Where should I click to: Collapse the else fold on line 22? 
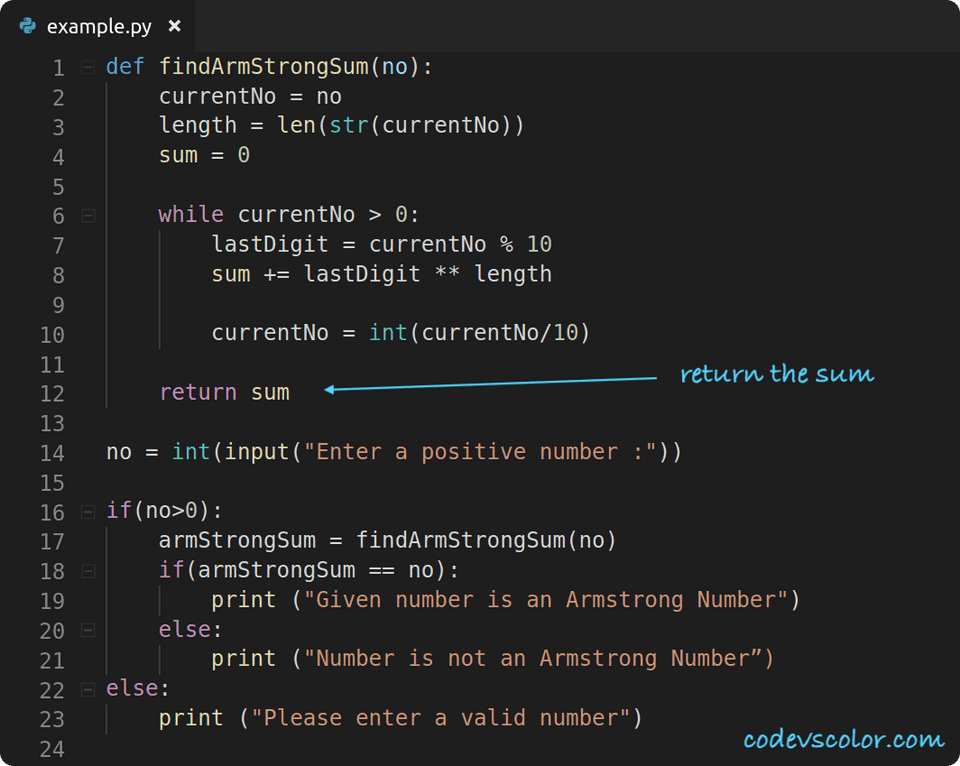click(88, 690)
